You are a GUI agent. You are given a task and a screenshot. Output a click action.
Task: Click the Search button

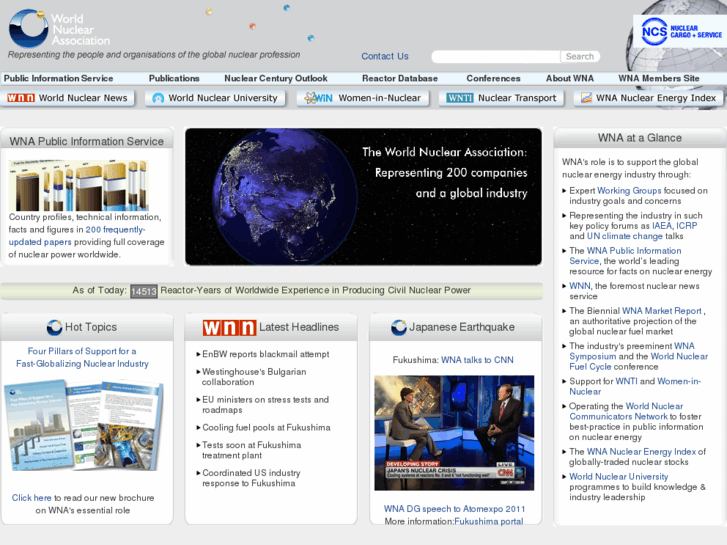coord(580,56)
